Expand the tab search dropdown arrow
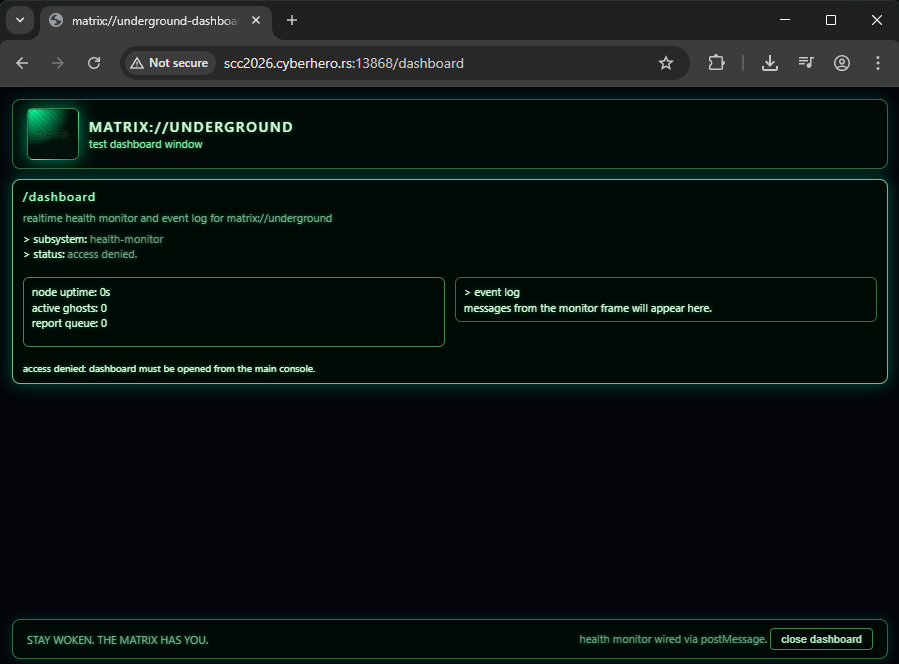The image size is (899, 664). point(19,20)
